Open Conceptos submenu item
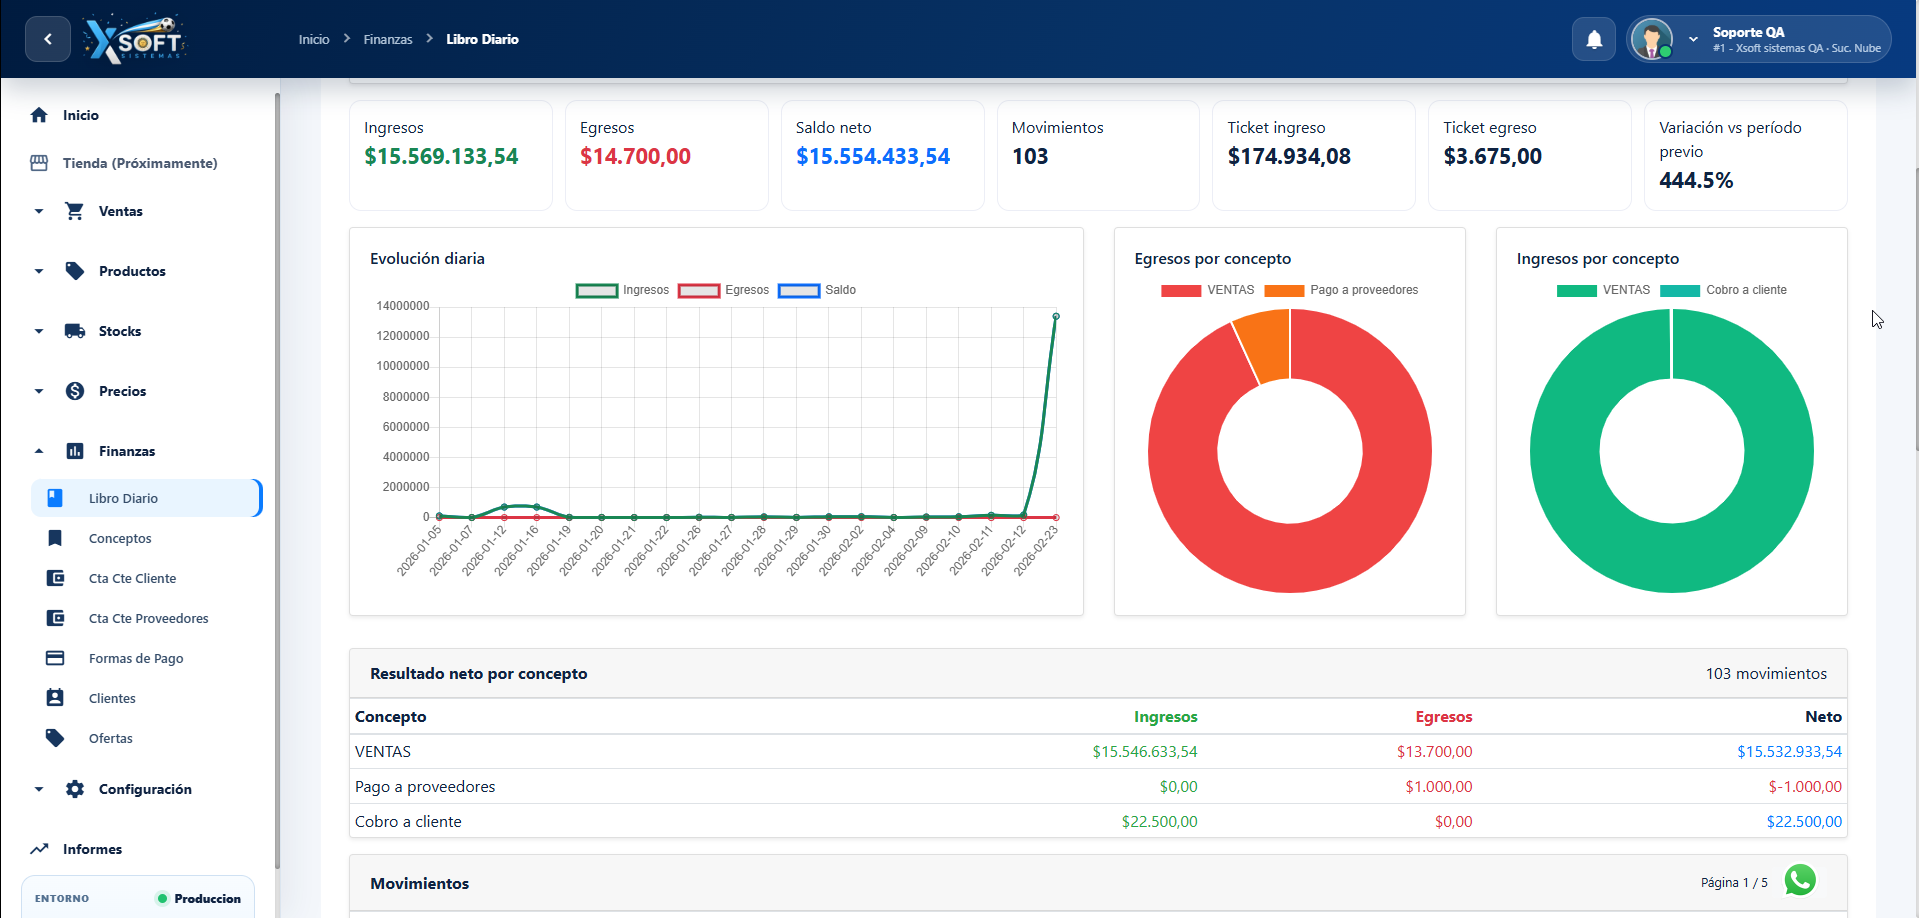Image resolution: width=1919 pixels, height=918 pixels. point(120,538)
